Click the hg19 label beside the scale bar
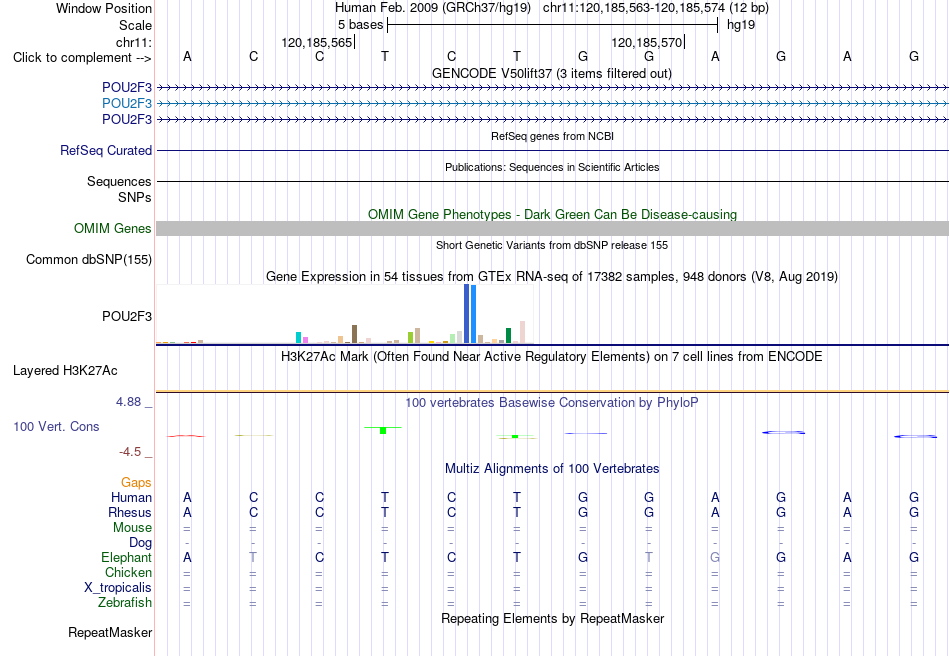This screenshot has height=656, width=950. (x=741, y=25)
